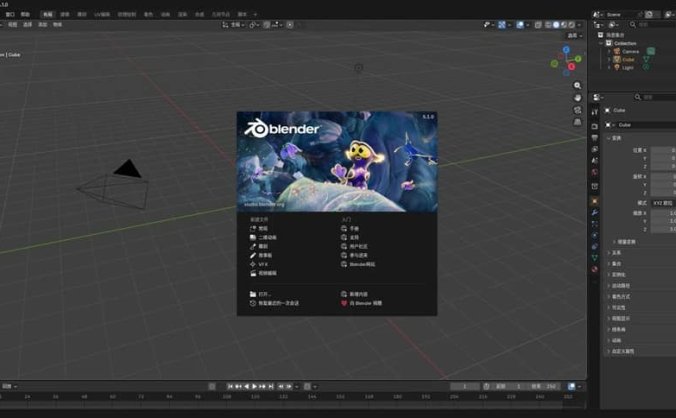Open the World properties tab
The image size is (676, 418).
click(595, 172)
